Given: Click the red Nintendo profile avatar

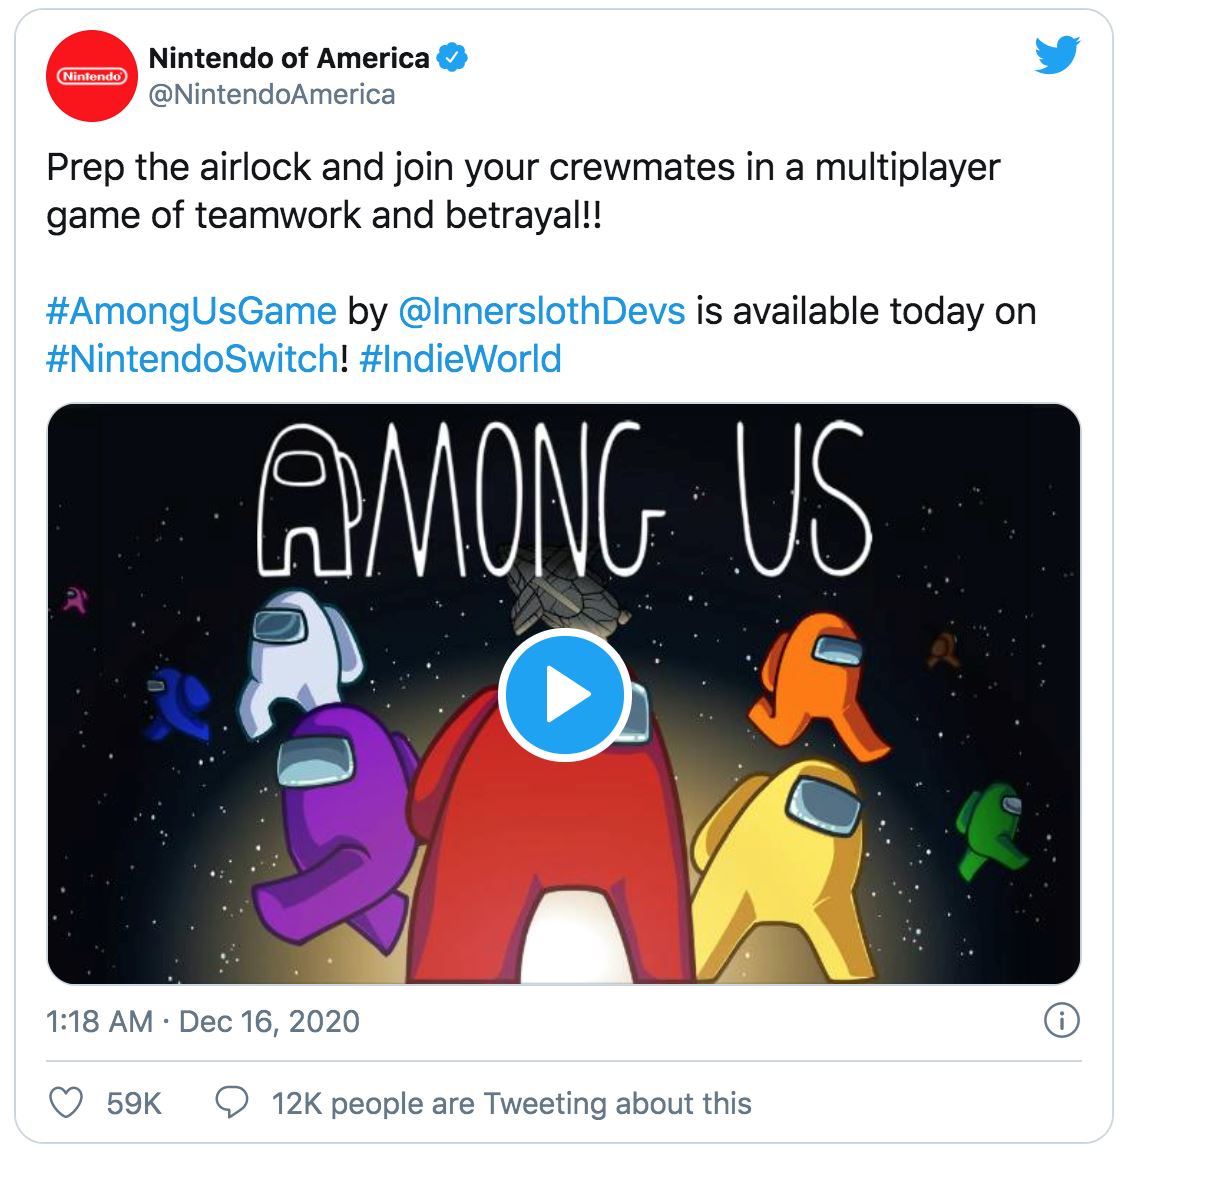Looking at the screenshot, I should [x=91, y=76].
